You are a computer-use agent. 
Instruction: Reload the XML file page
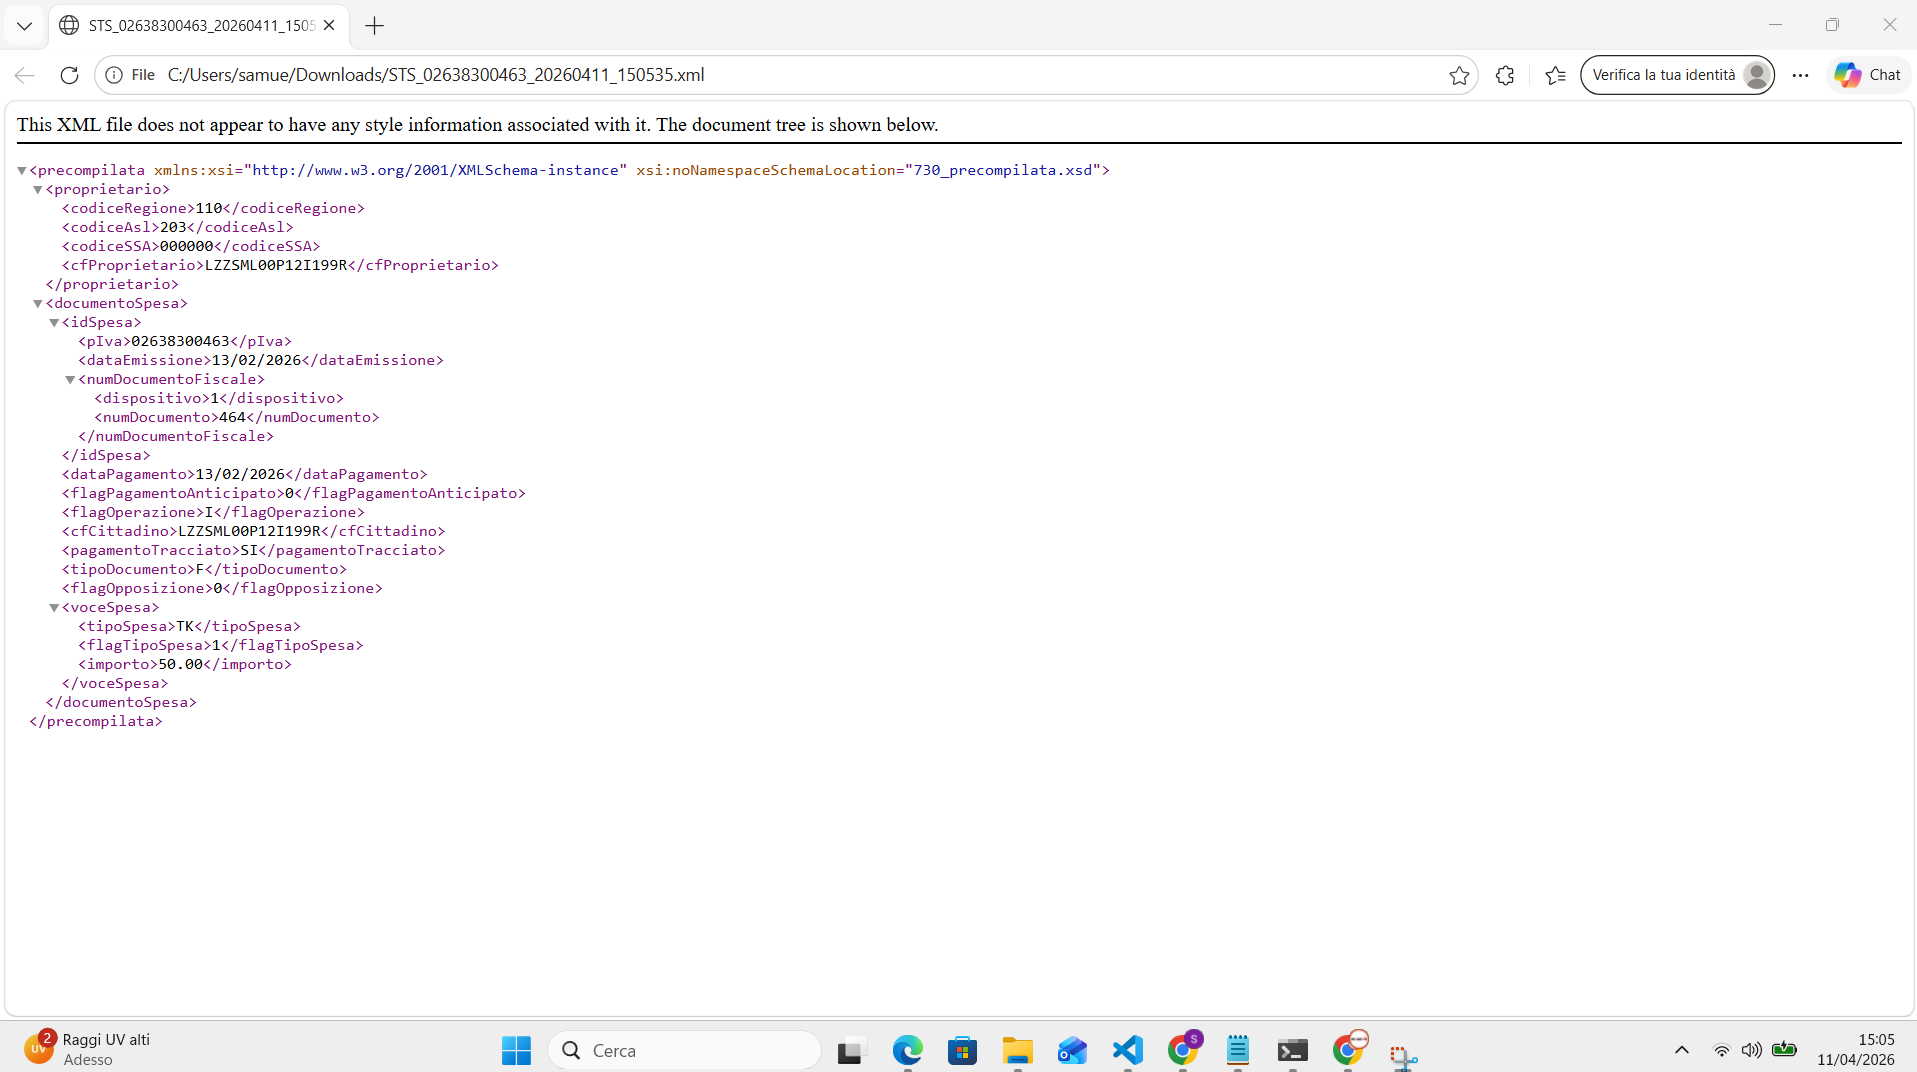click(69, 75)
